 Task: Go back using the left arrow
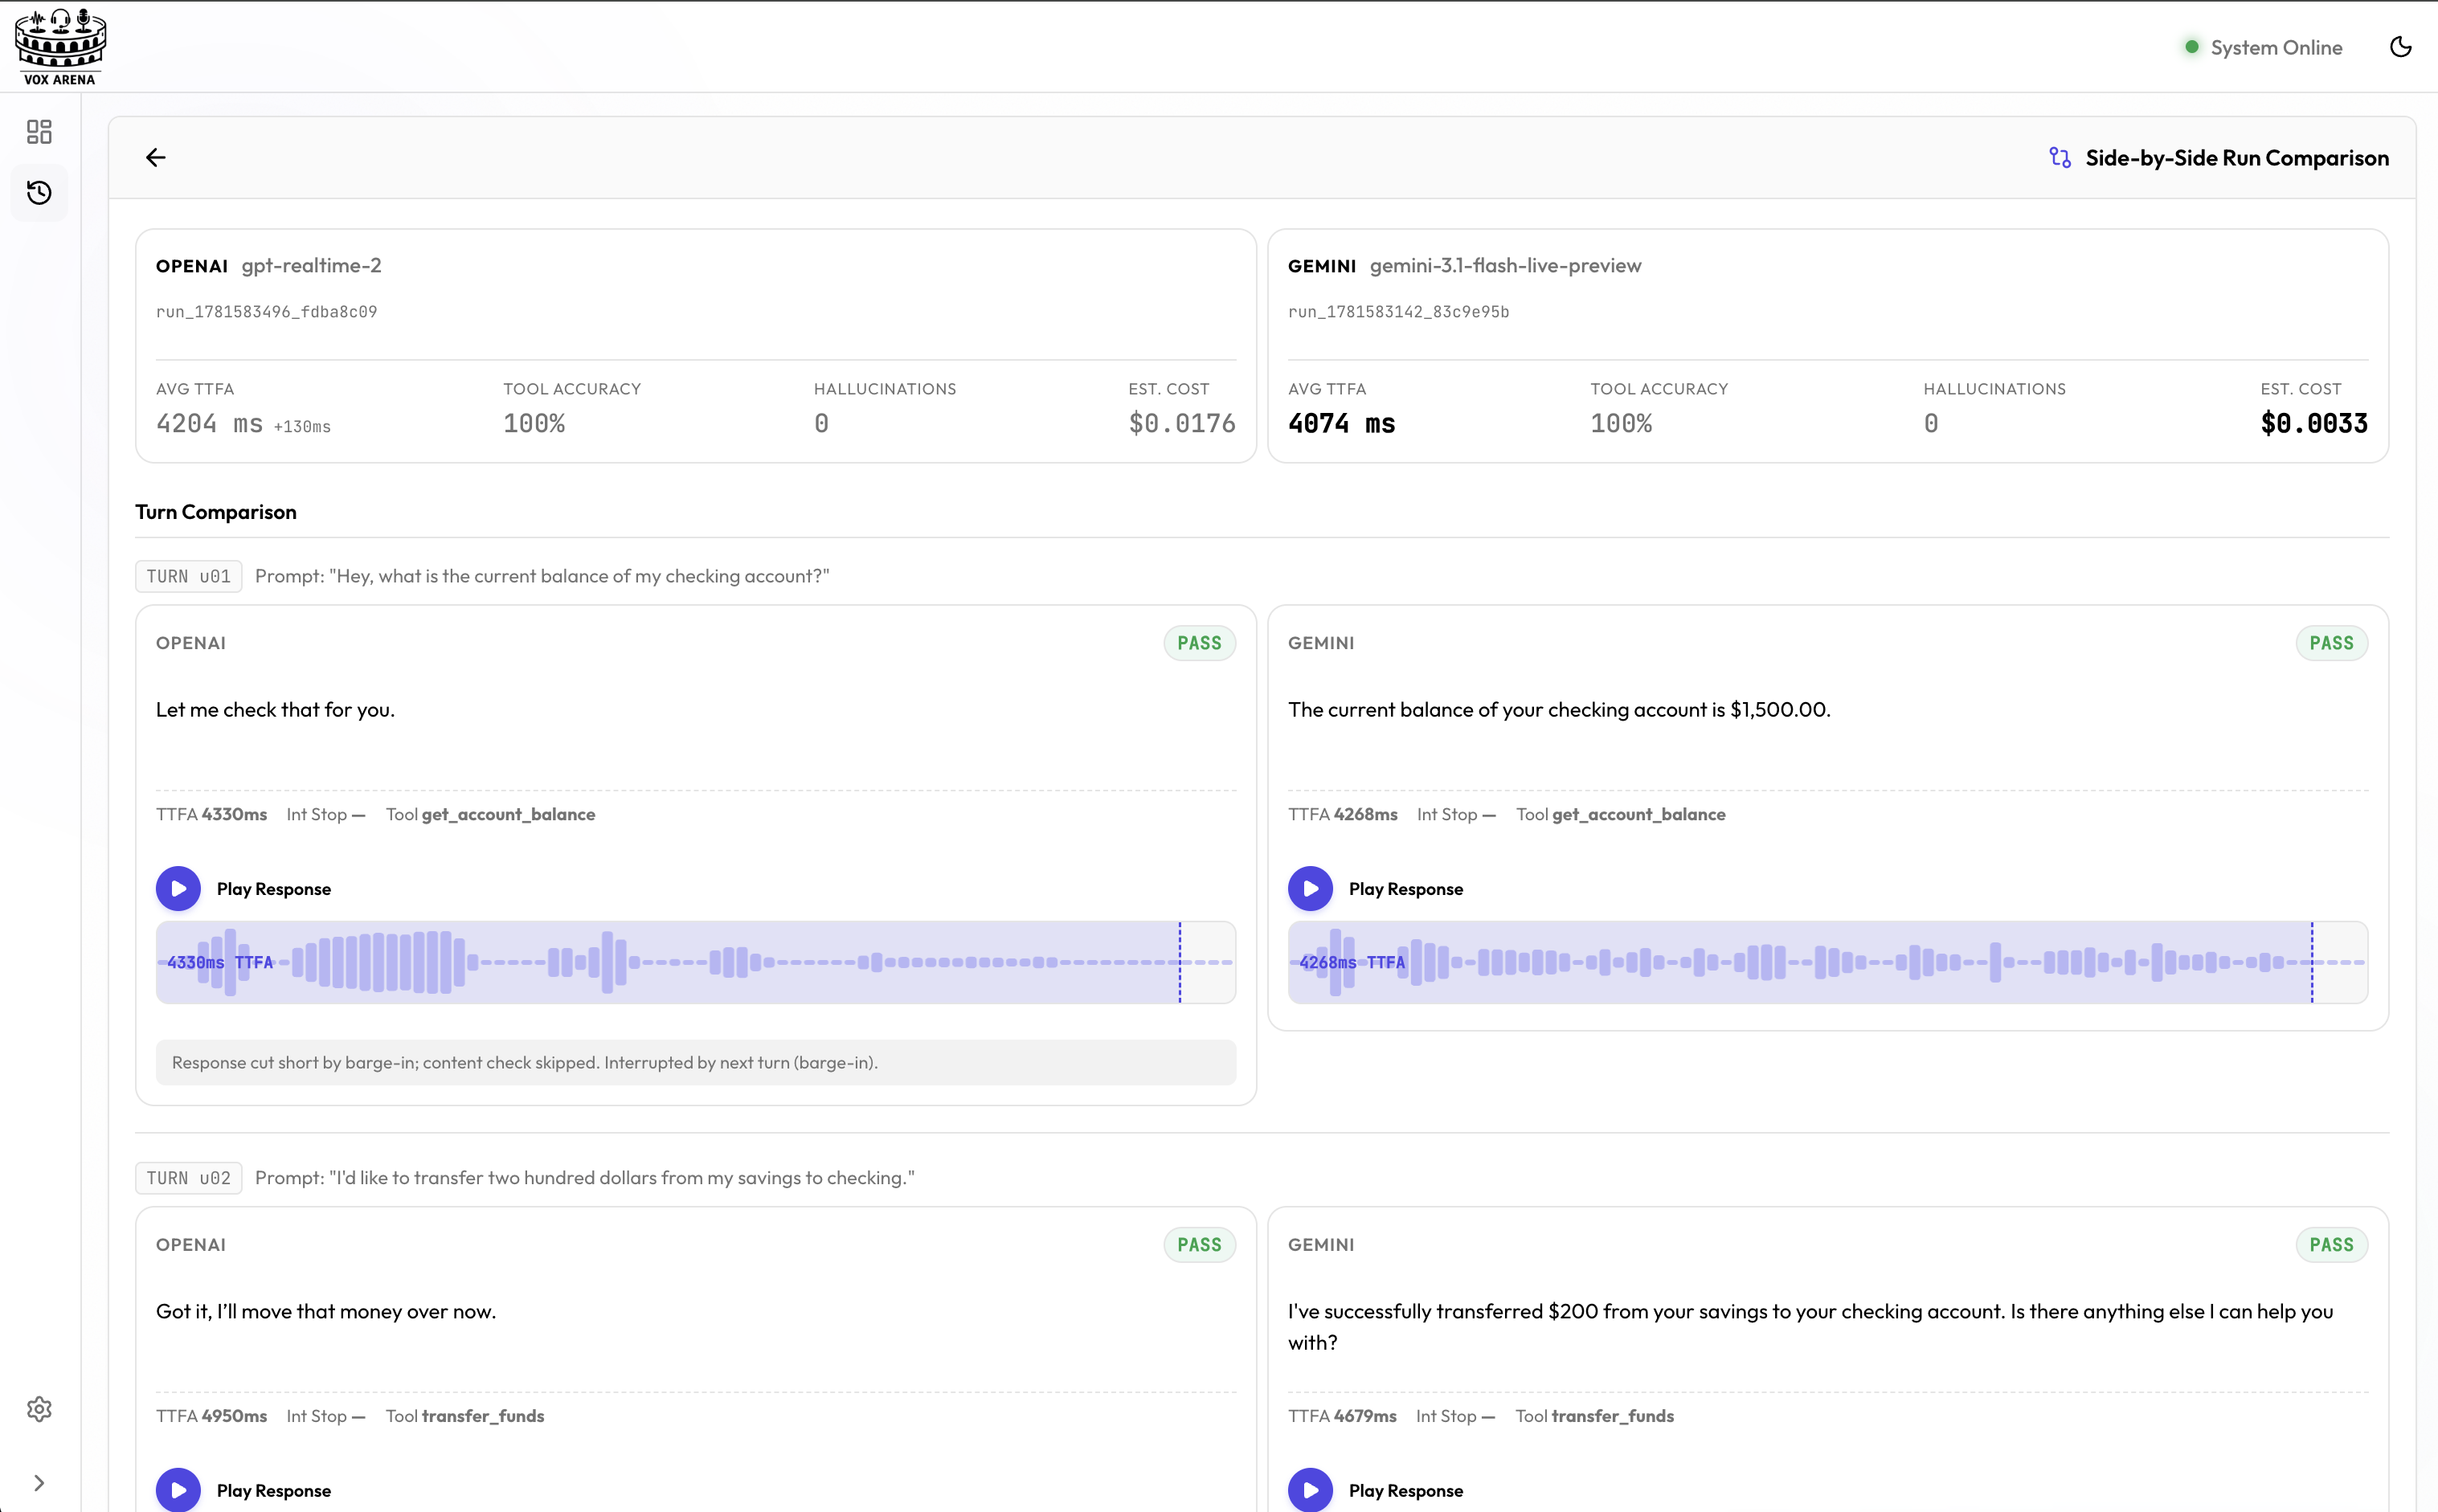click(156, 158)
